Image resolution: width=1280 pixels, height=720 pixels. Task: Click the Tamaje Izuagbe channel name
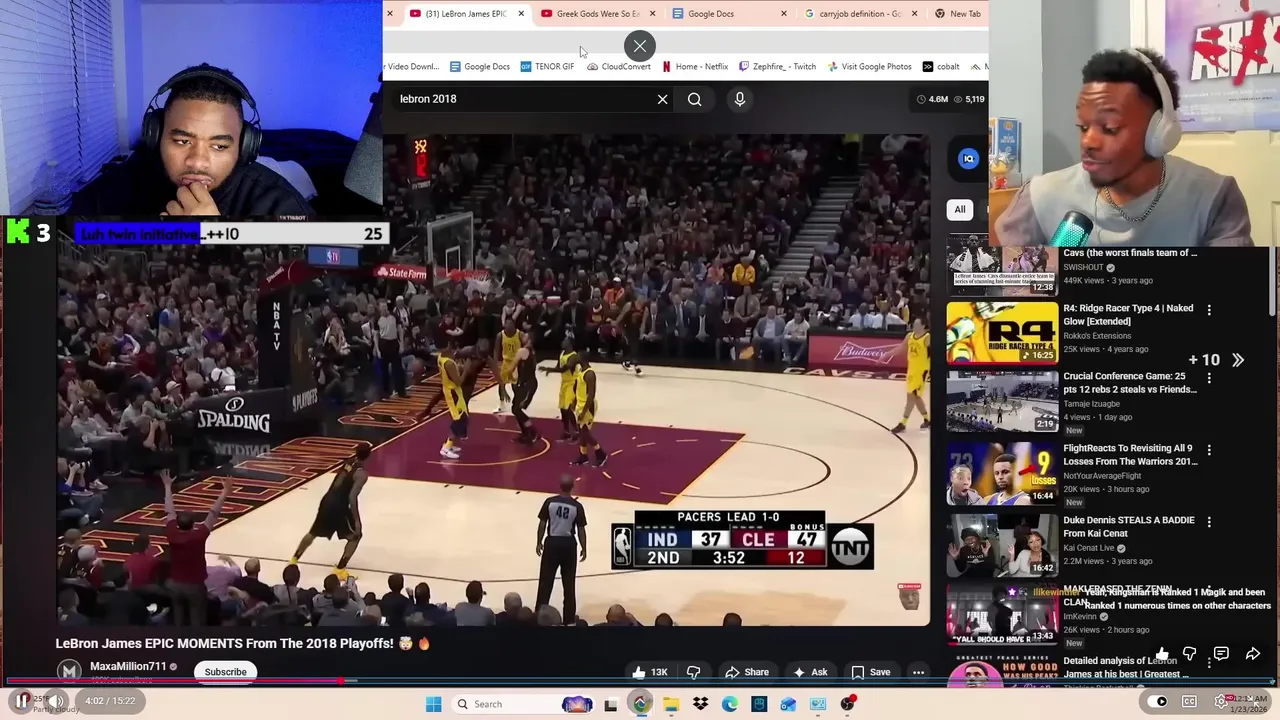click(1091, 404)
